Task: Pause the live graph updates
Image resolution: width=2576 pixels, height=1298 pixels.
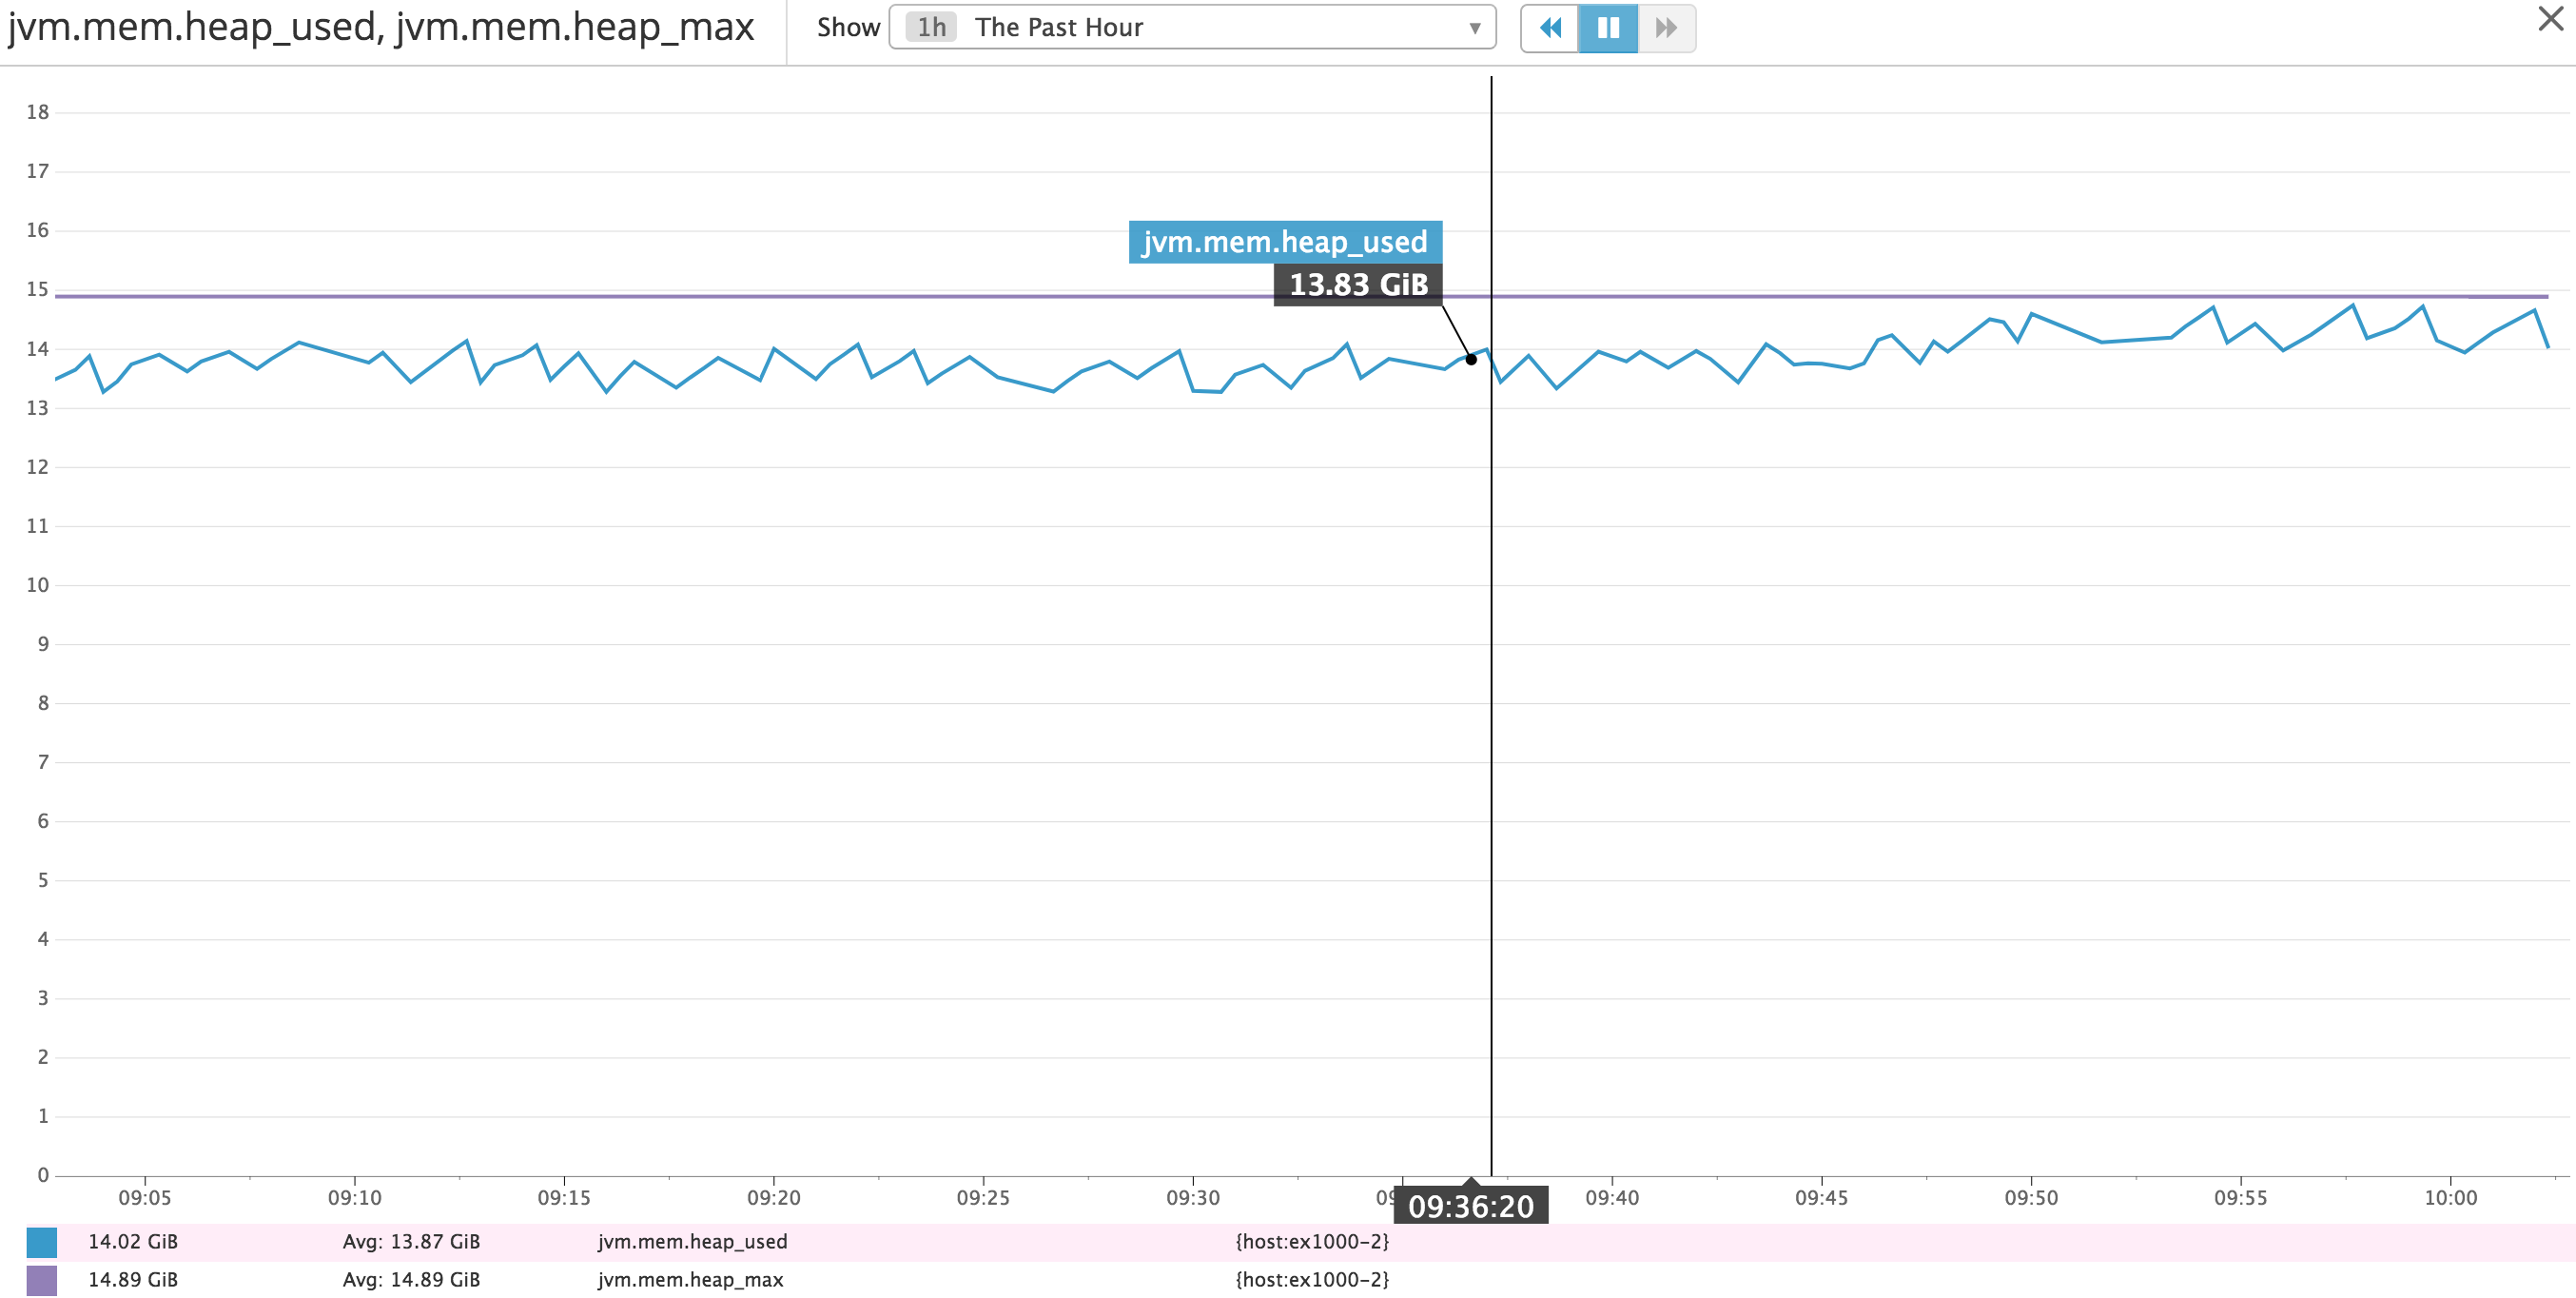Action: coord(1608,28)
